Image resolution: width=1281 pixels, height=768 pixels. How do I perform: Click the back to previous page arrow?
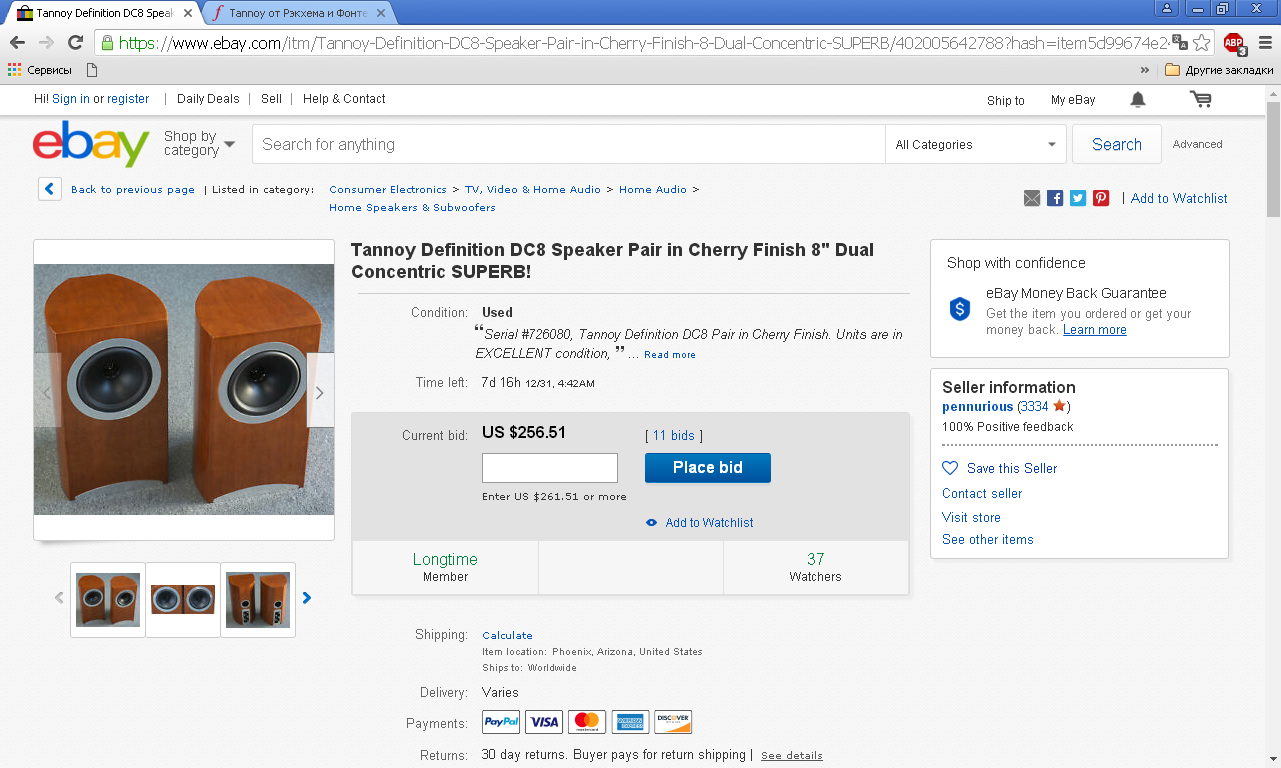[x=50, y=189]
